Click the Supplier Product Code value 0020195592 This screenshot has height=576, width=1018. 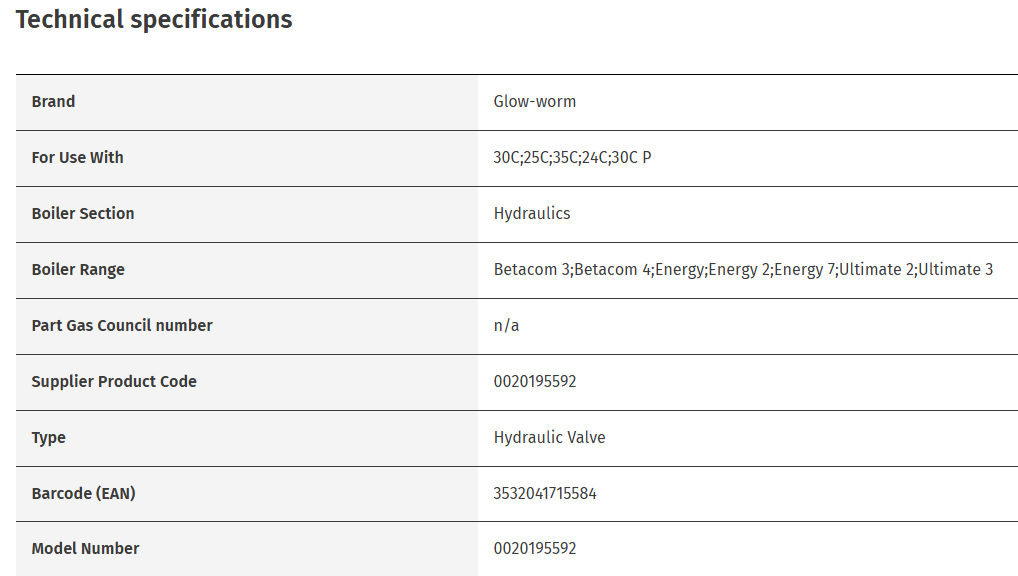pos(535,382)
